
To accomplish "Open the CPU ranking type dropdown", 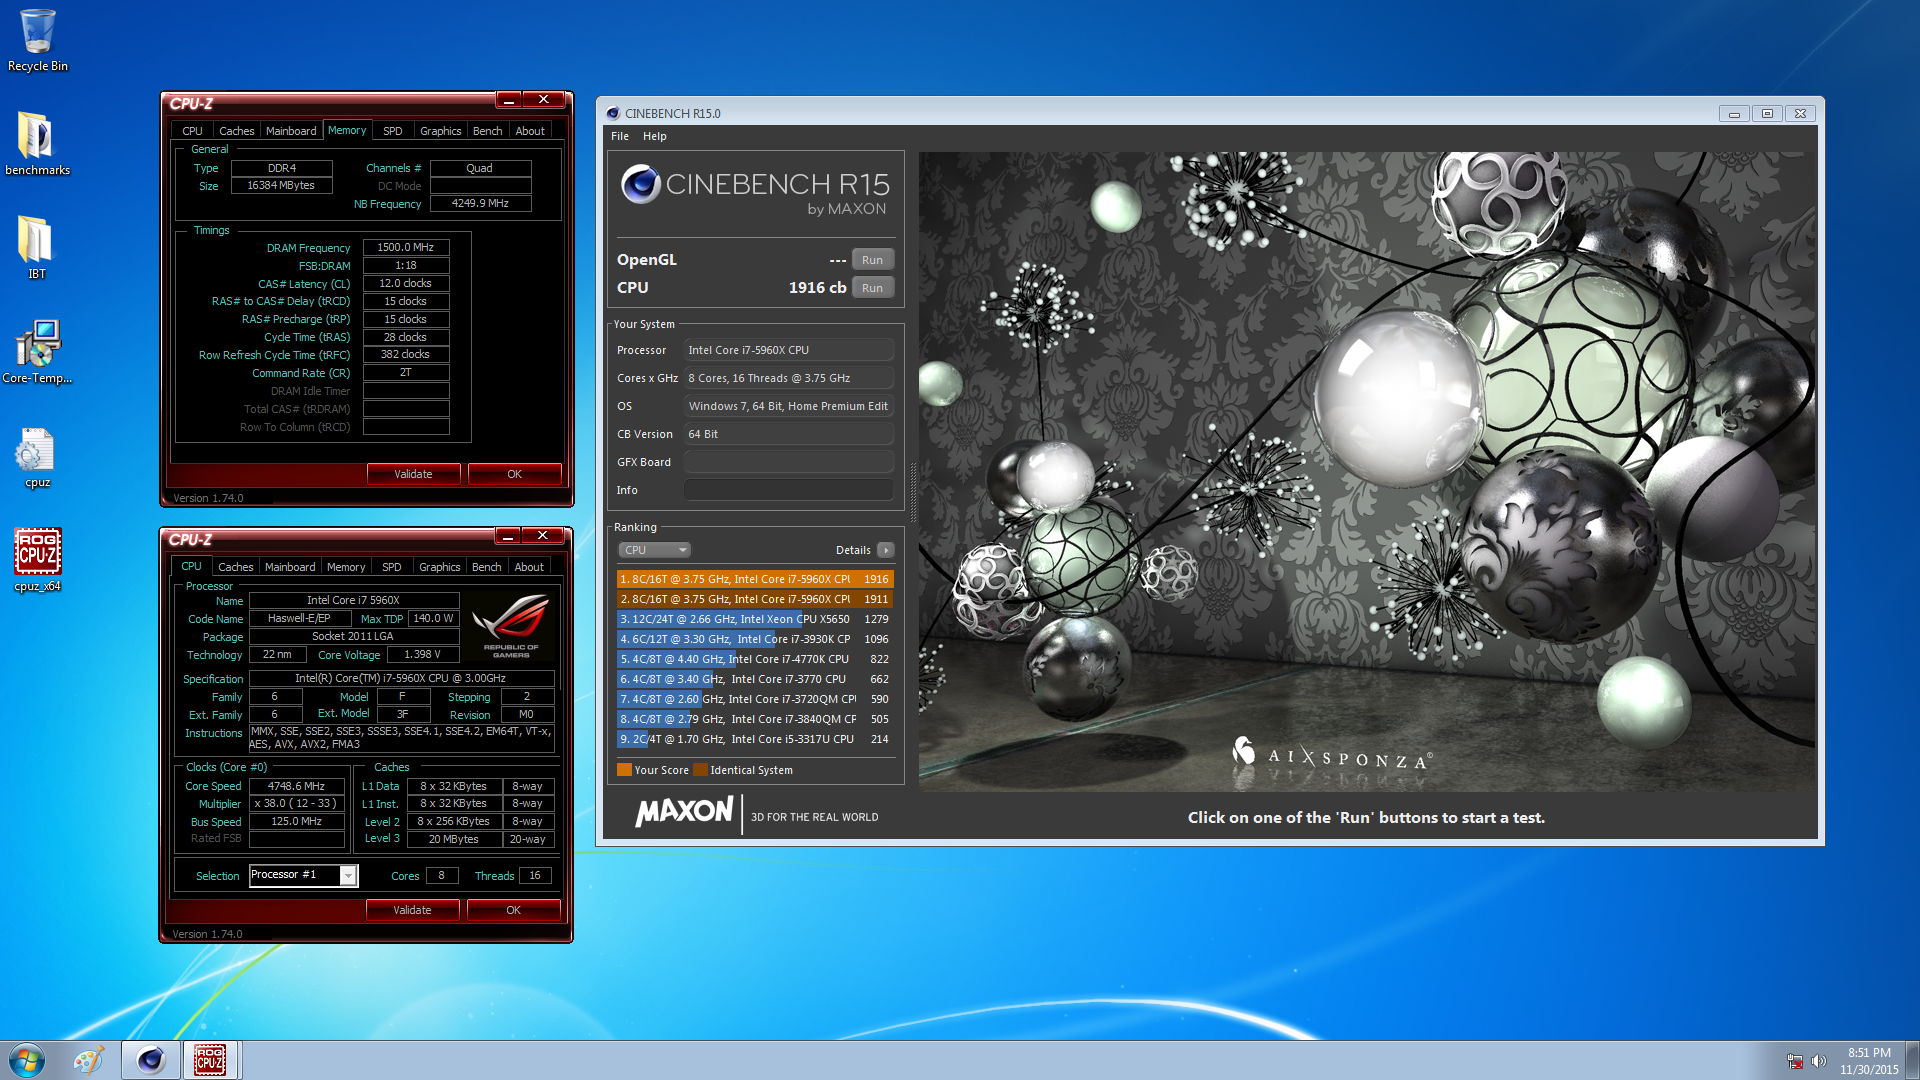I will click(655, 550).
